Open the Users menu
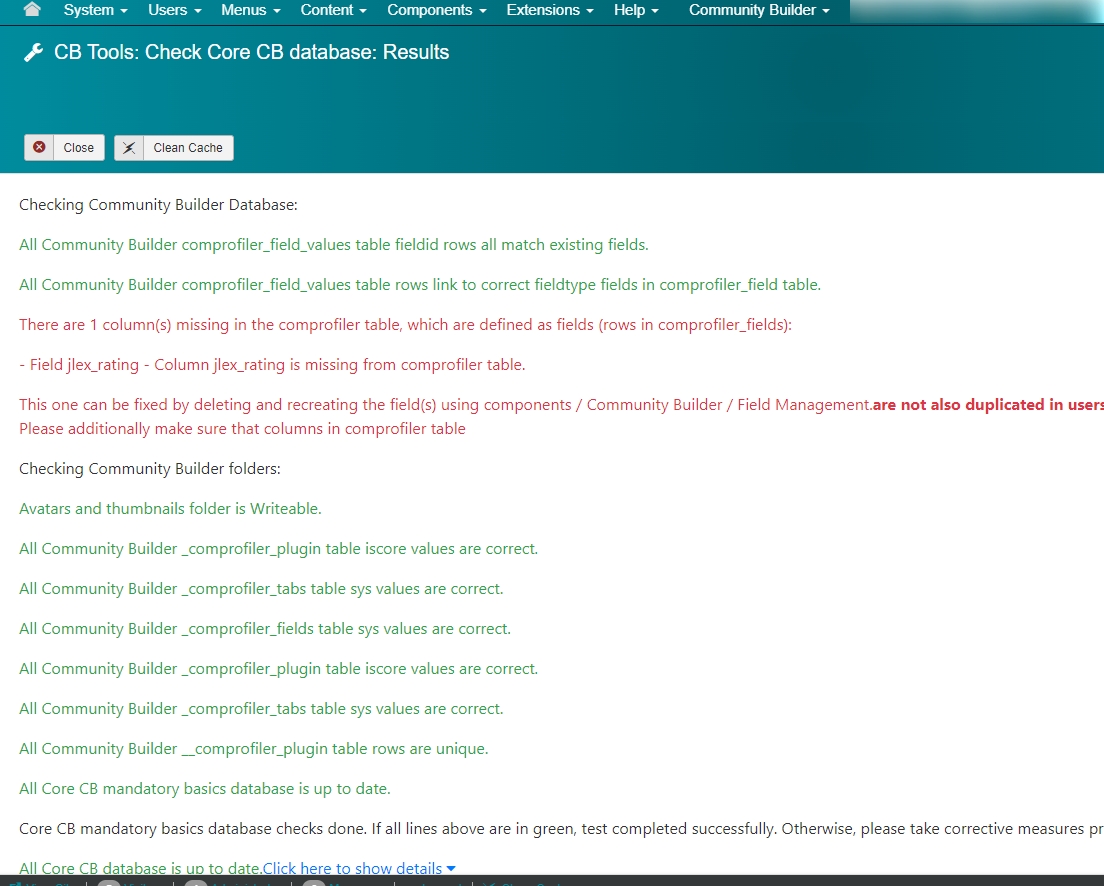Viewport: 1104px width, 886px height. [175, 10]
